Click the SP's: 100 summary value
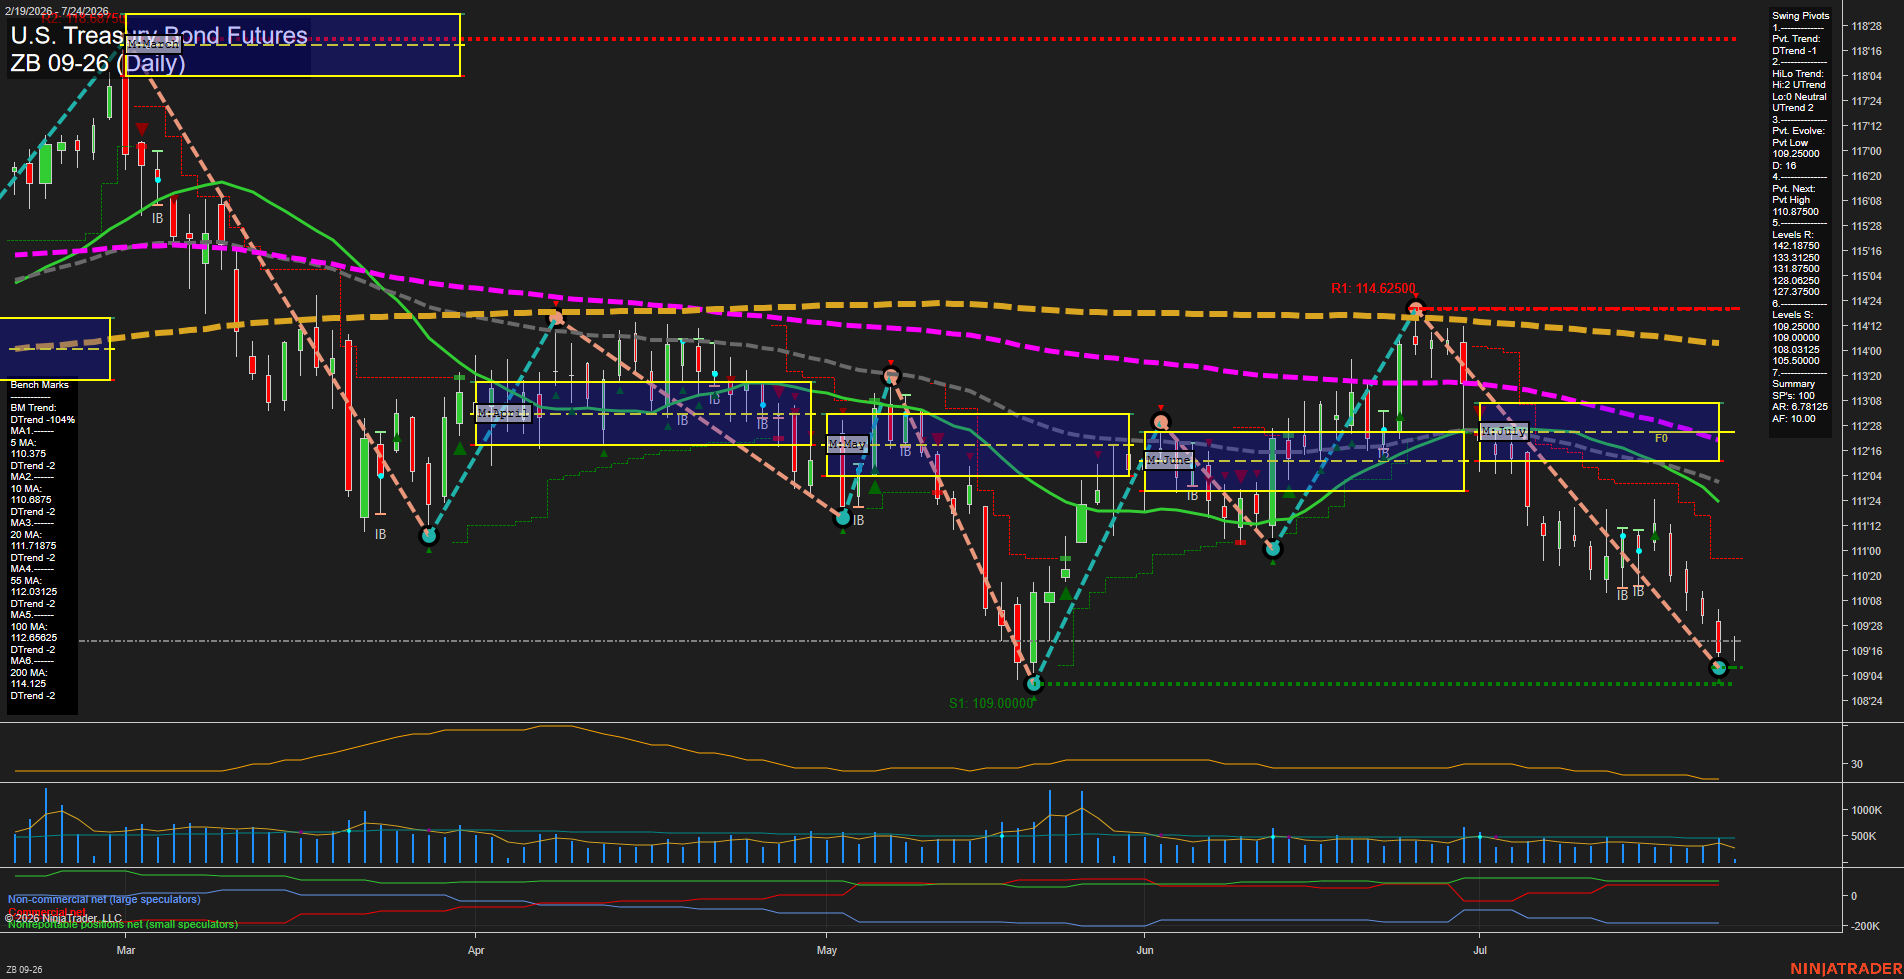 pyautogui.click(x=1794, y=396)
